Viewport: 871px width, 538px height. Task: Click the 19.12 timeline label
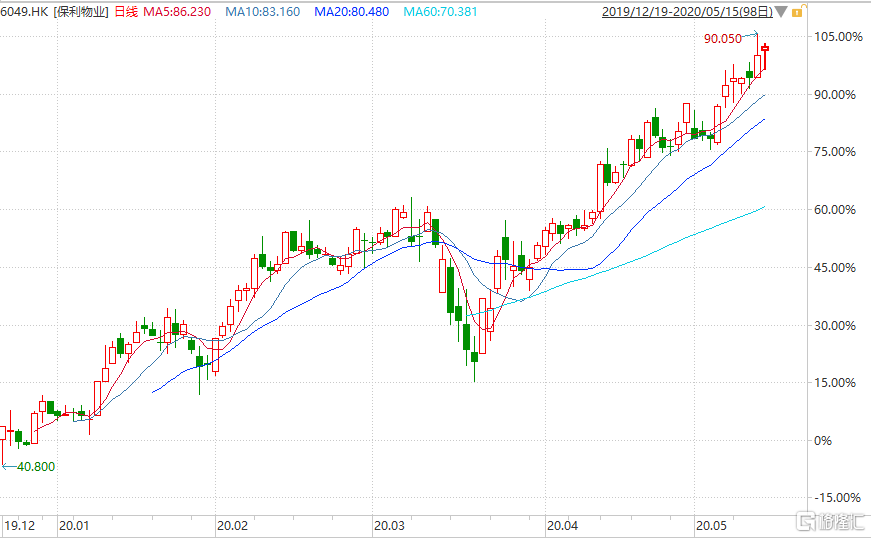pos(20,524)
